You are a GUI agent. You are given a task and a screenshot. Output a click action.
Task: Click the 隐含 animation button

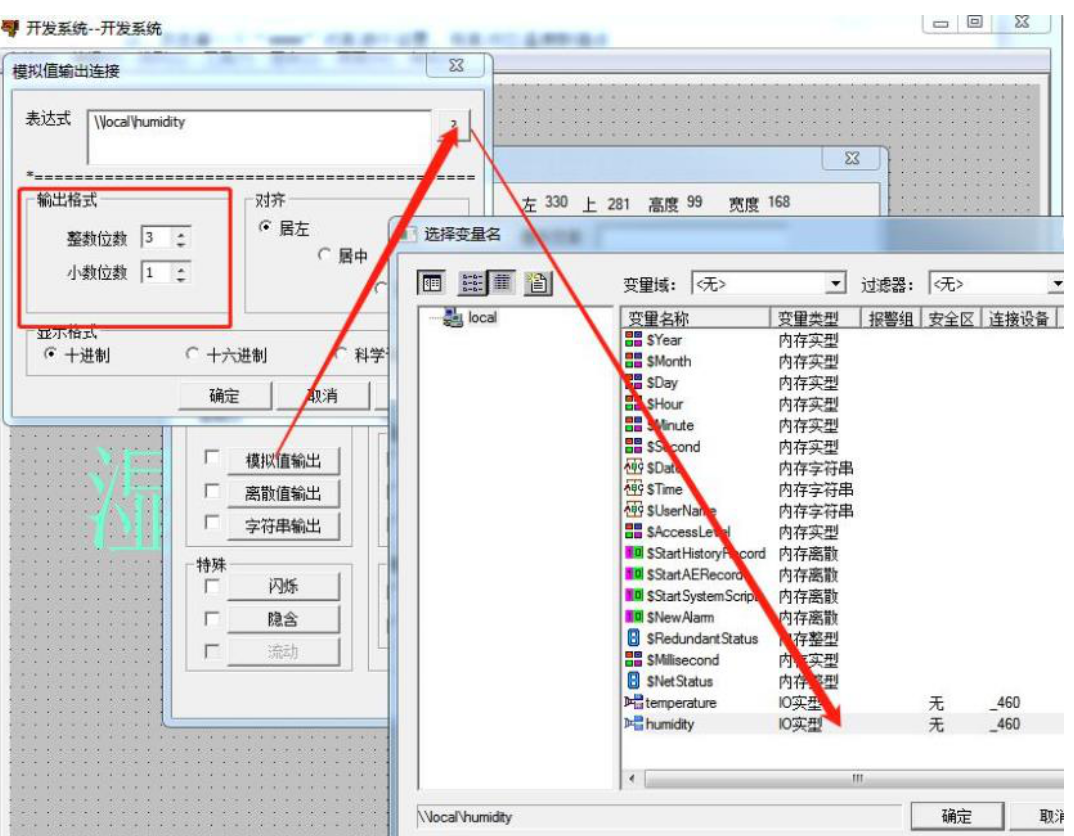coord(284,619)
